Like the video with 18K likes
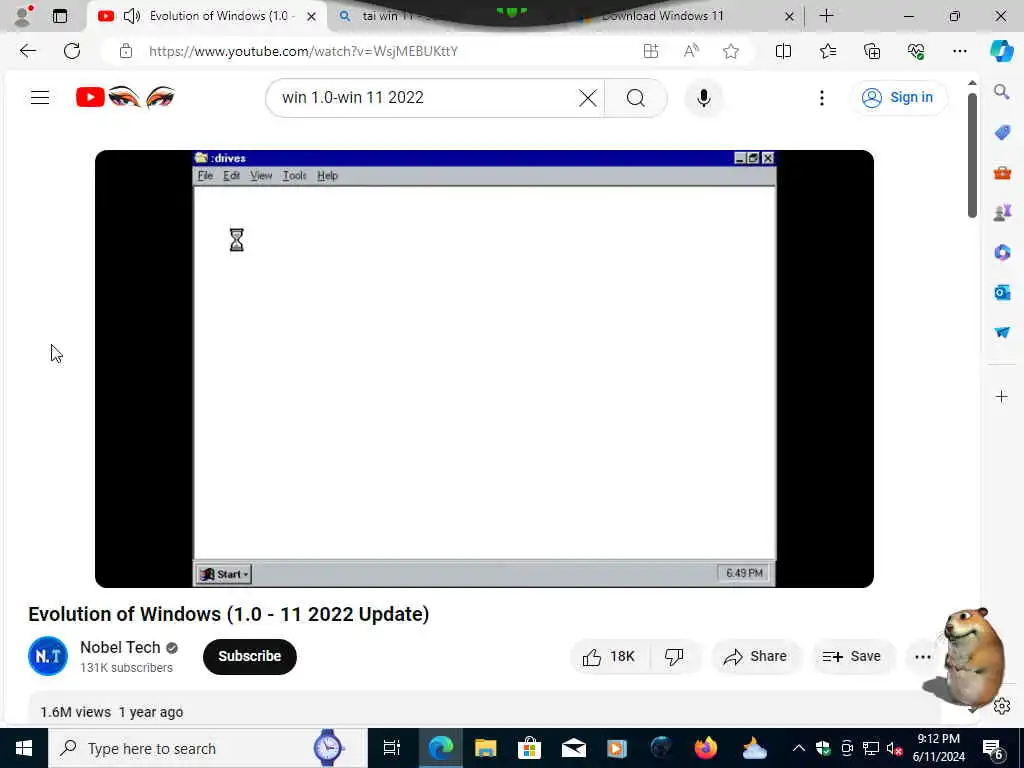Image resolution: width=1024 pixels, height=768 pixels. pos(609,656)
